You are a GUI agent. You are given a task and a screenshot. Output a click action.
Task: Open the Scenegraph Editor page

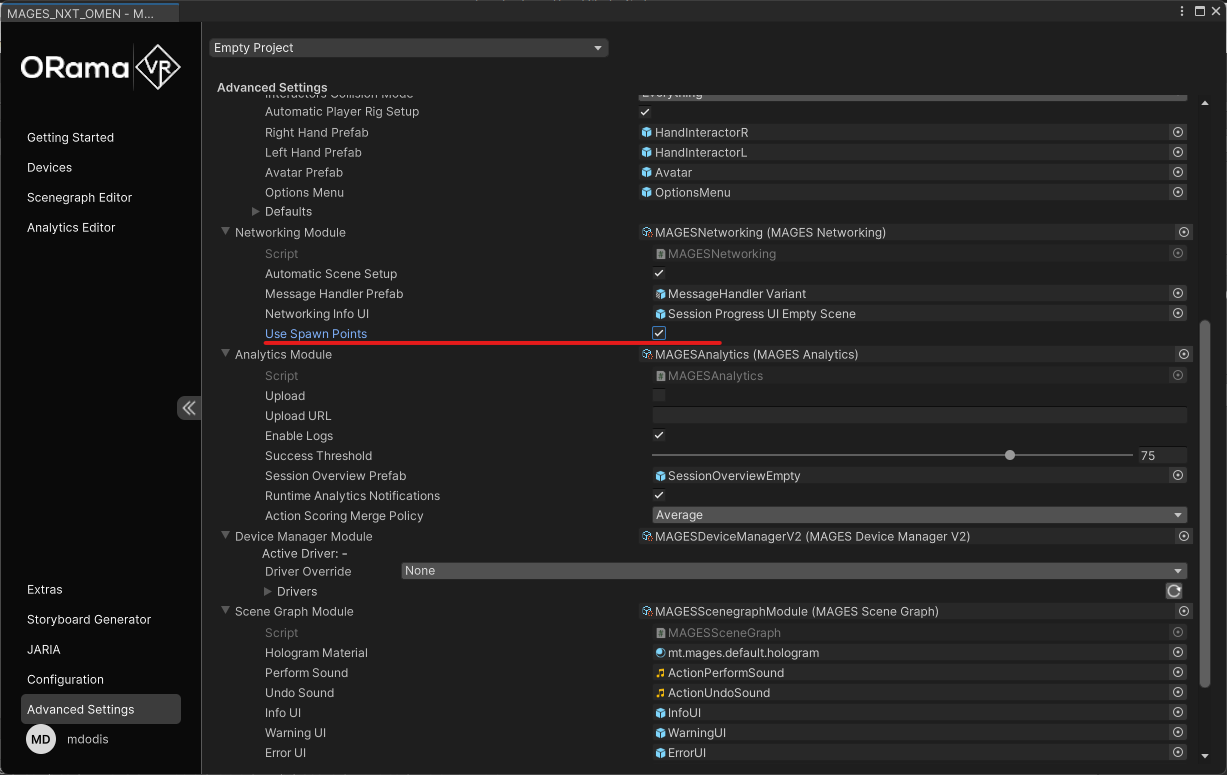pyautogui.click(x=80, y=197)
